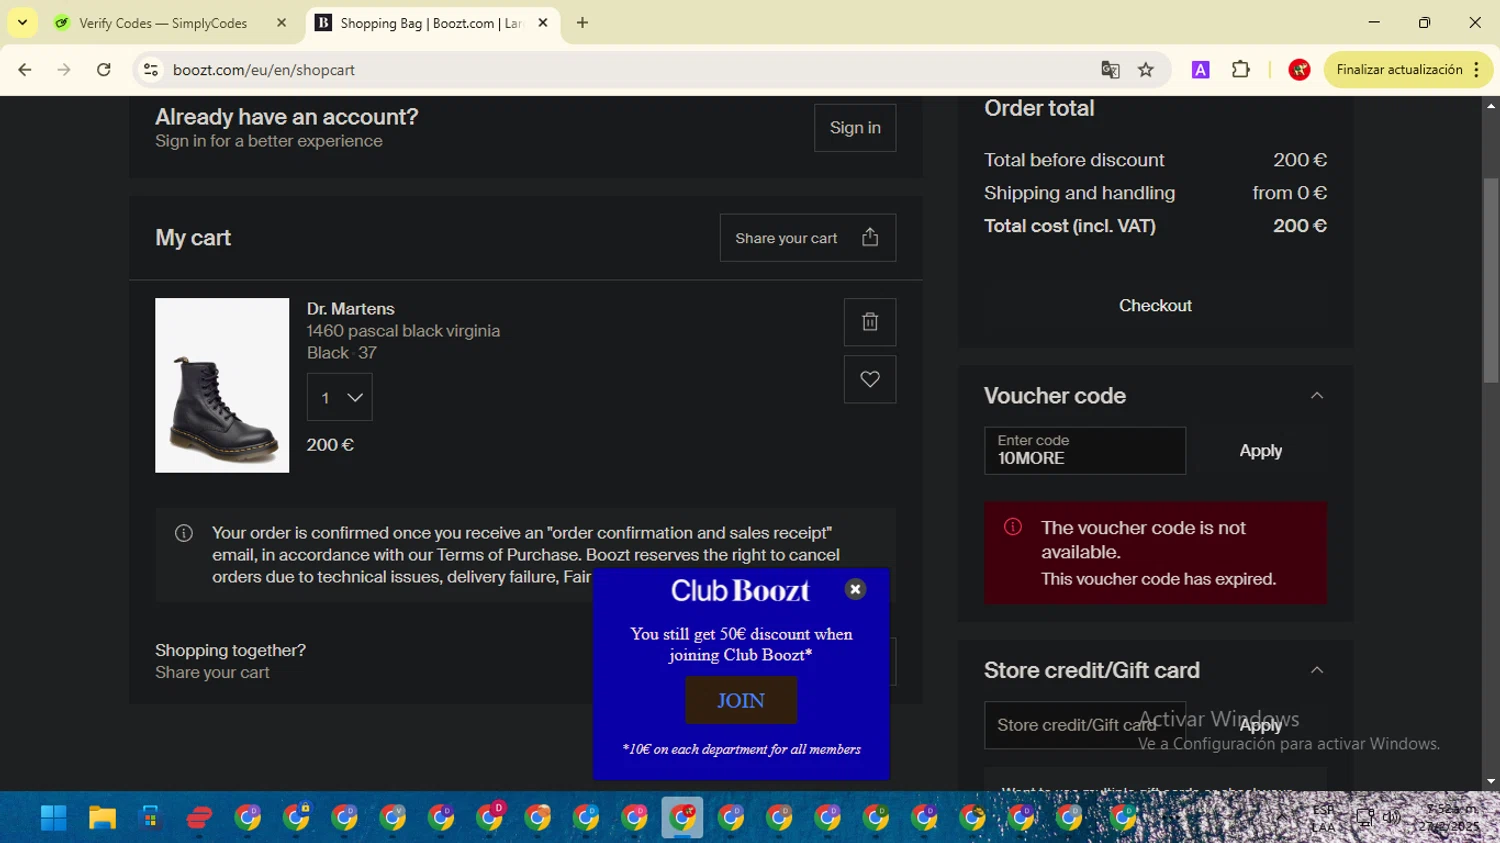Click the Store credit/Gift card input field
Viewport: 1500px width, 843px height.
click(x=1085, y=725)
